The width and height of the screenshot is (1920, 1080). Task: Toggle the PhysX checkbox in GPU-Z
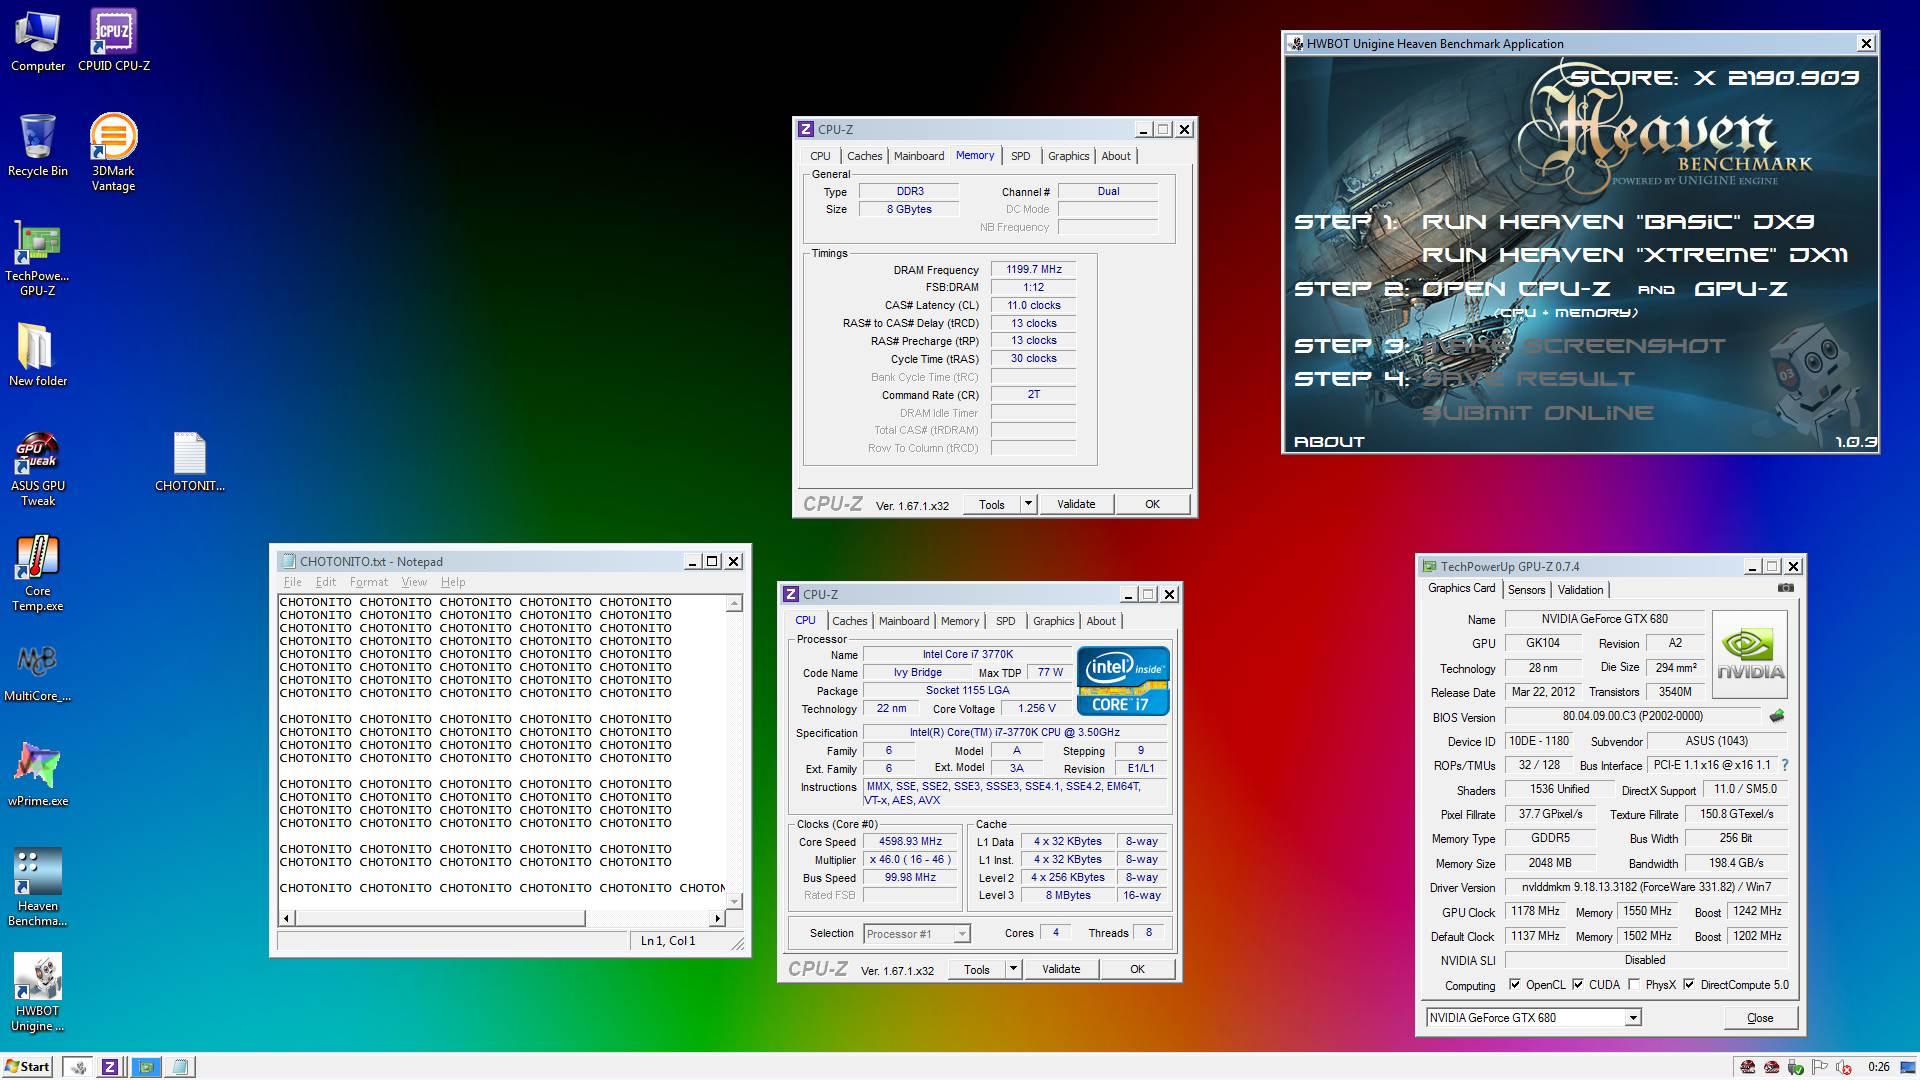point(1634,985)
